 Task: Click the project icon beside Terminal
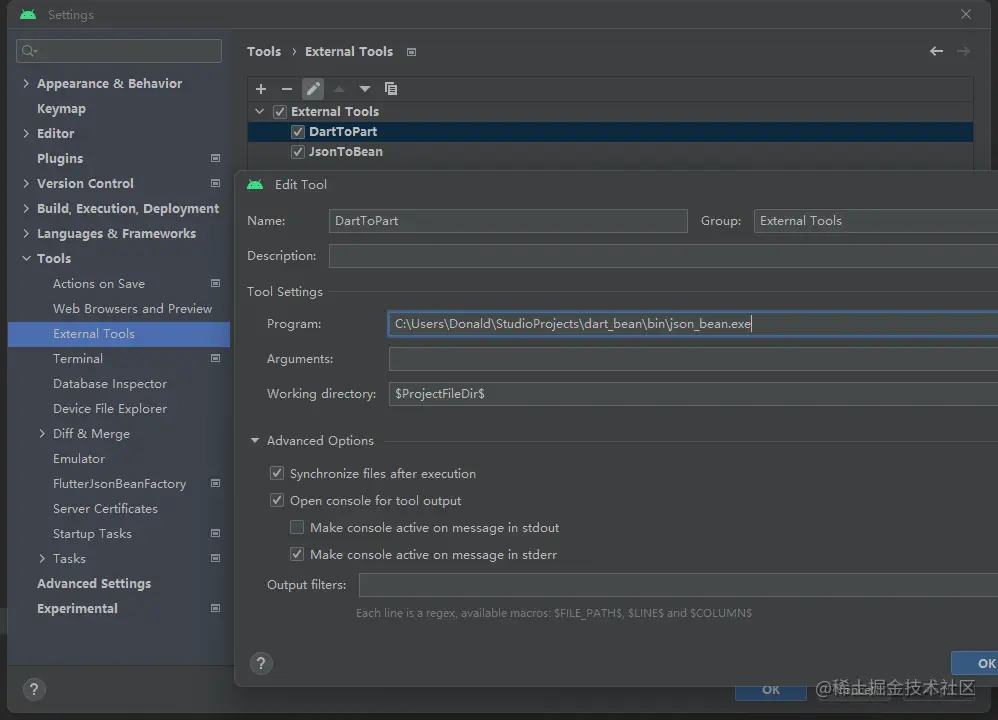pos(215,358)
